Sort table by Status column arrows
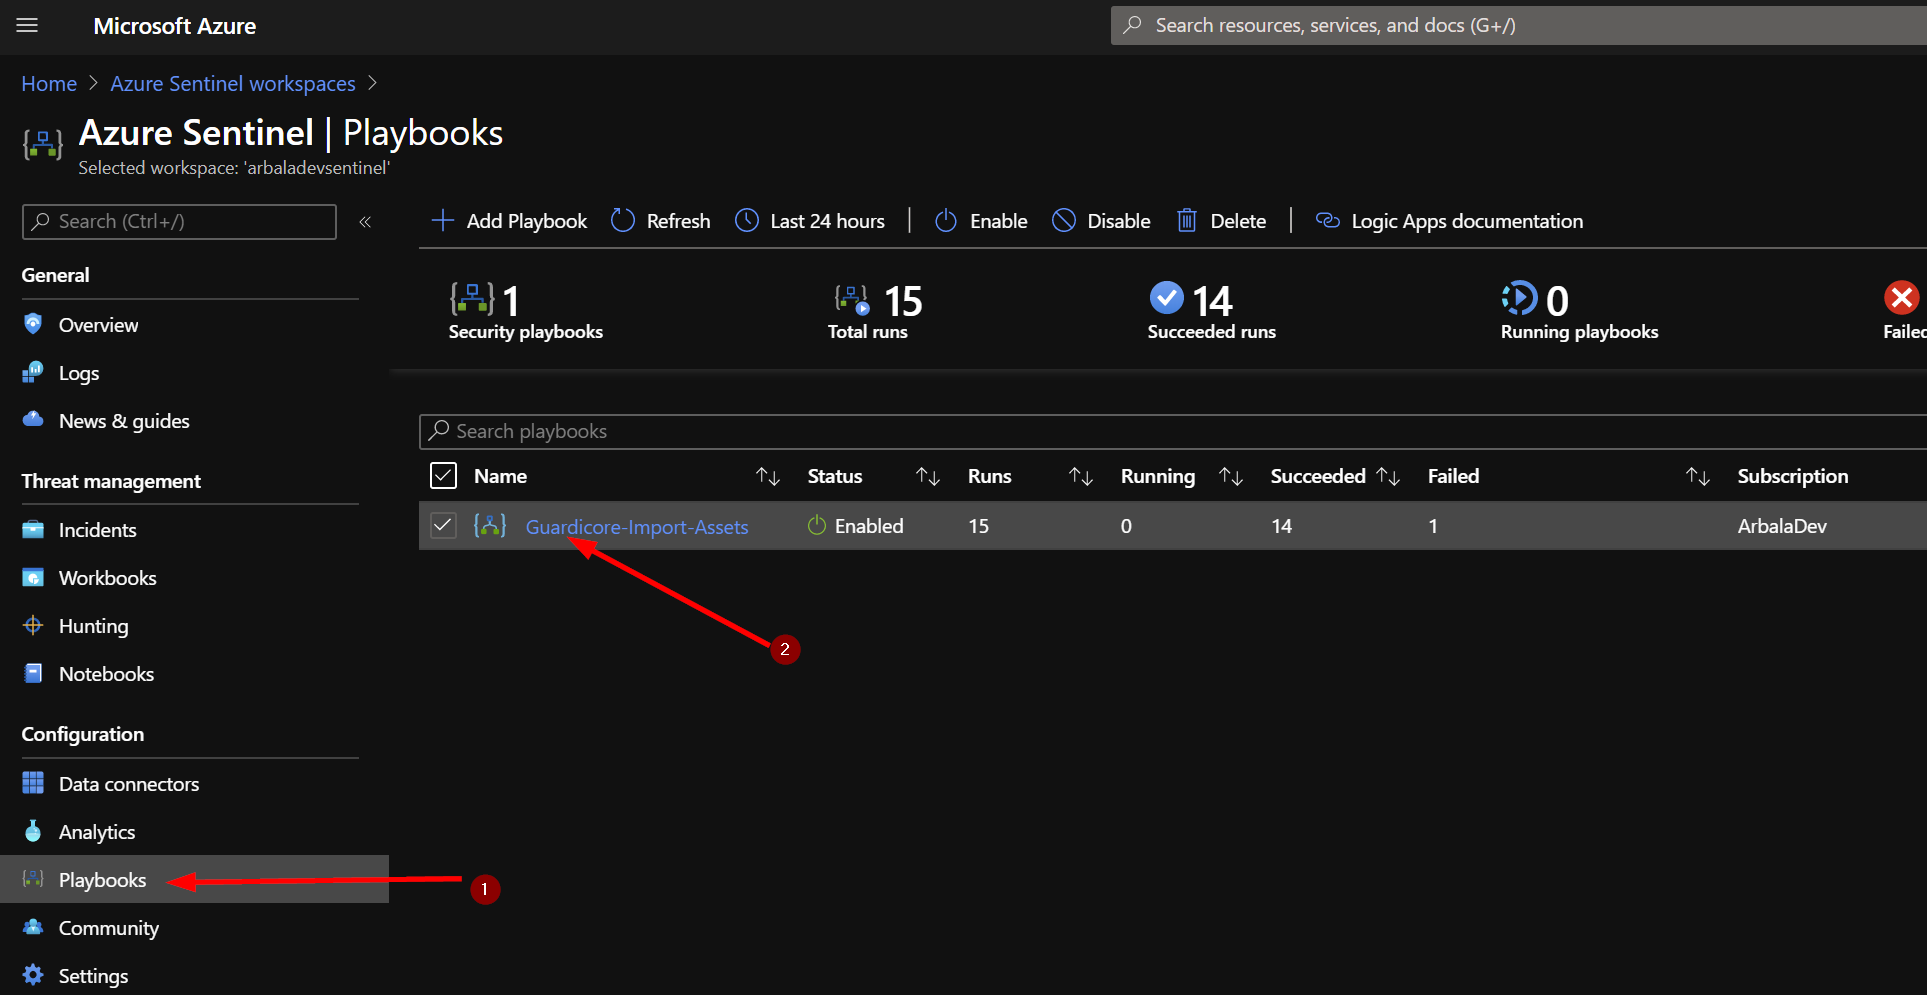 [x=928, y=476]
